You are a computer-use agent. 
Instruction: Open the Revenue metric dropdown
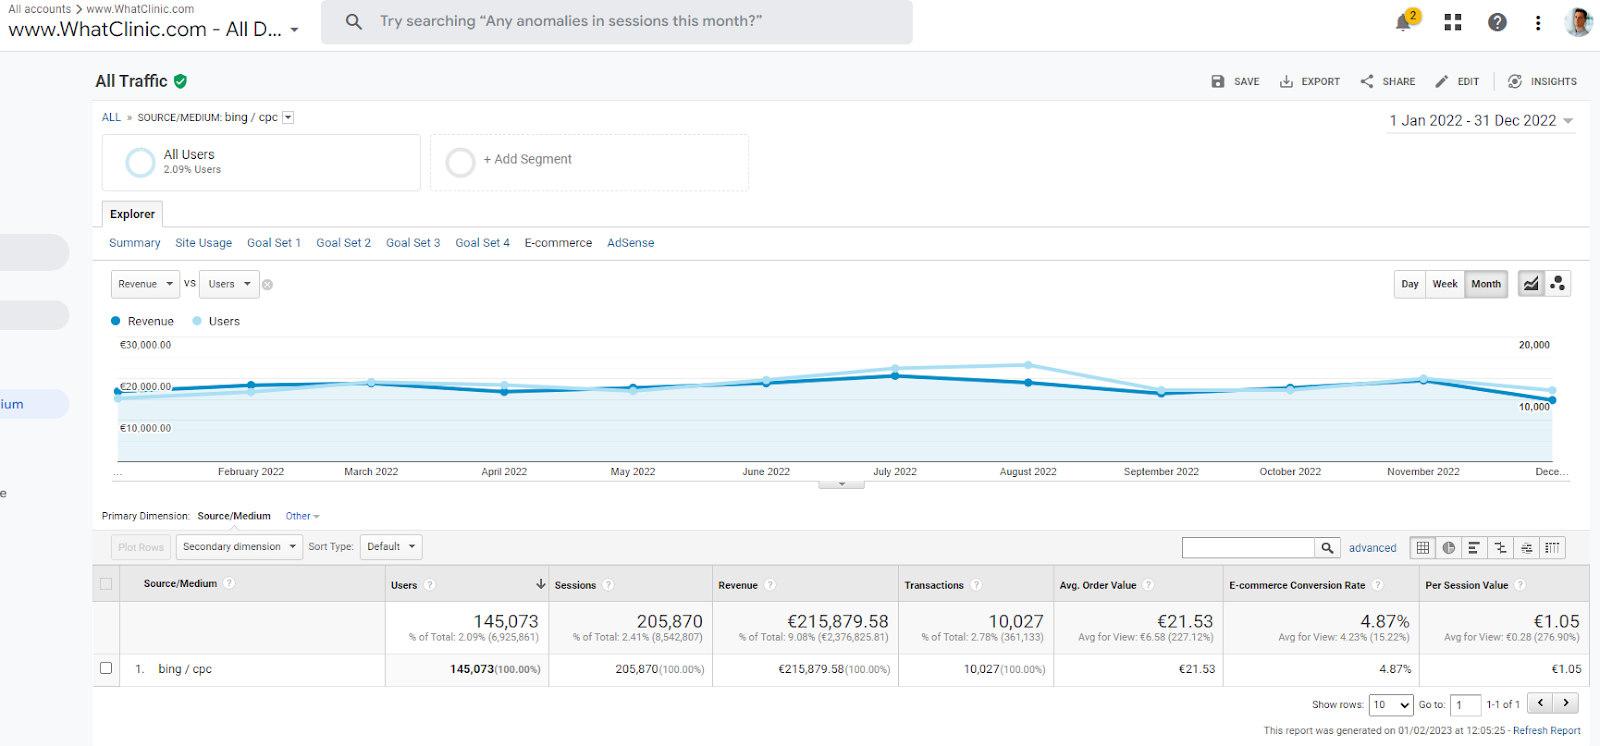145,284
